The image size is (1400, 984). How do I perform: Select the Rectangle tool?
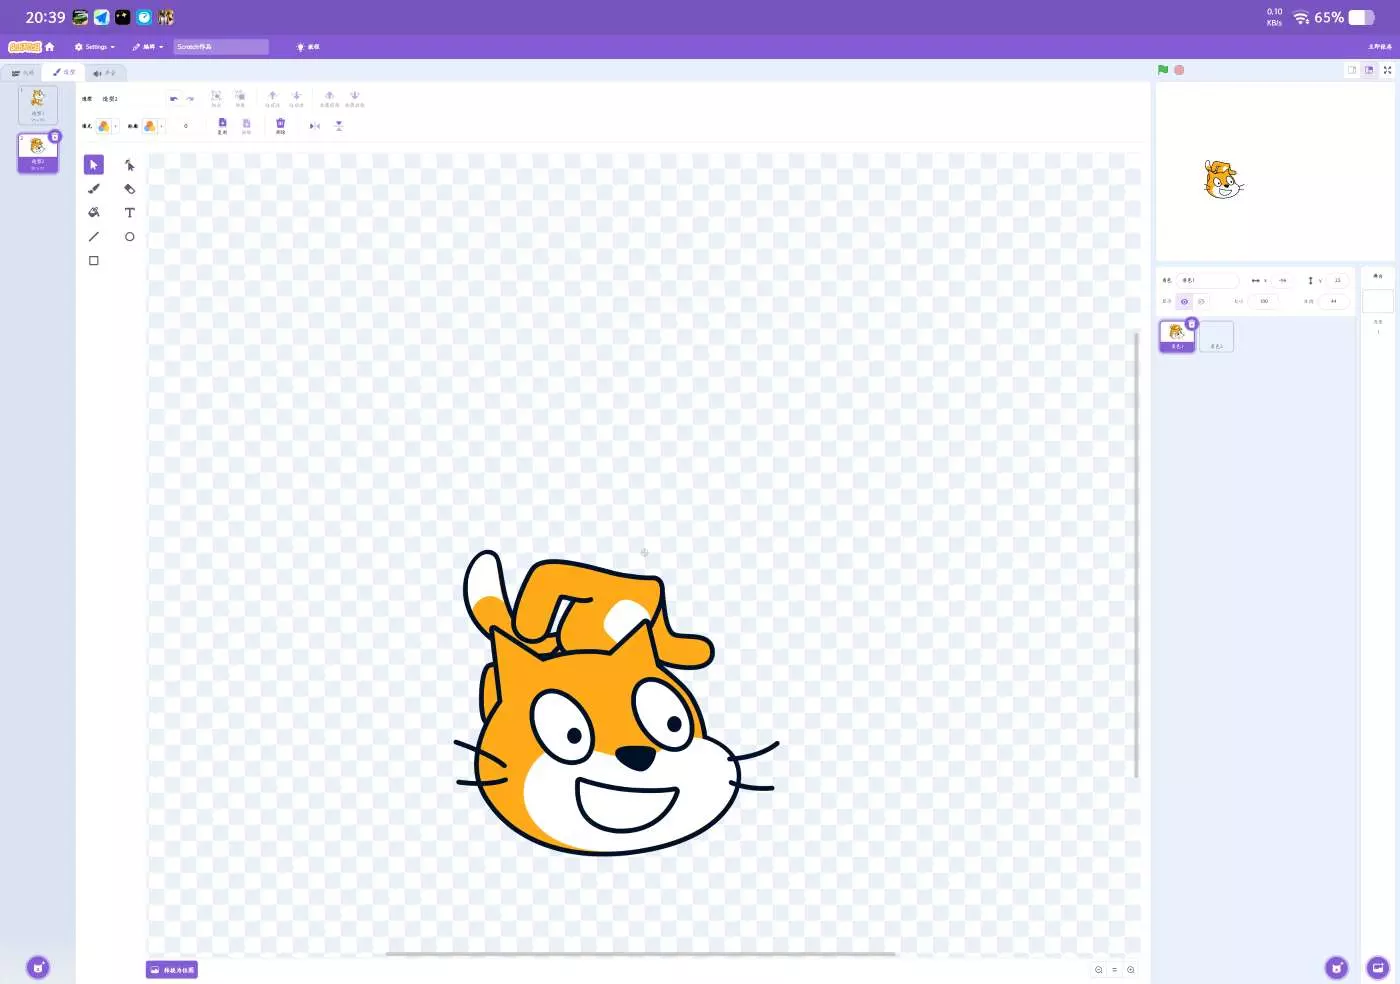pos(94,261)
